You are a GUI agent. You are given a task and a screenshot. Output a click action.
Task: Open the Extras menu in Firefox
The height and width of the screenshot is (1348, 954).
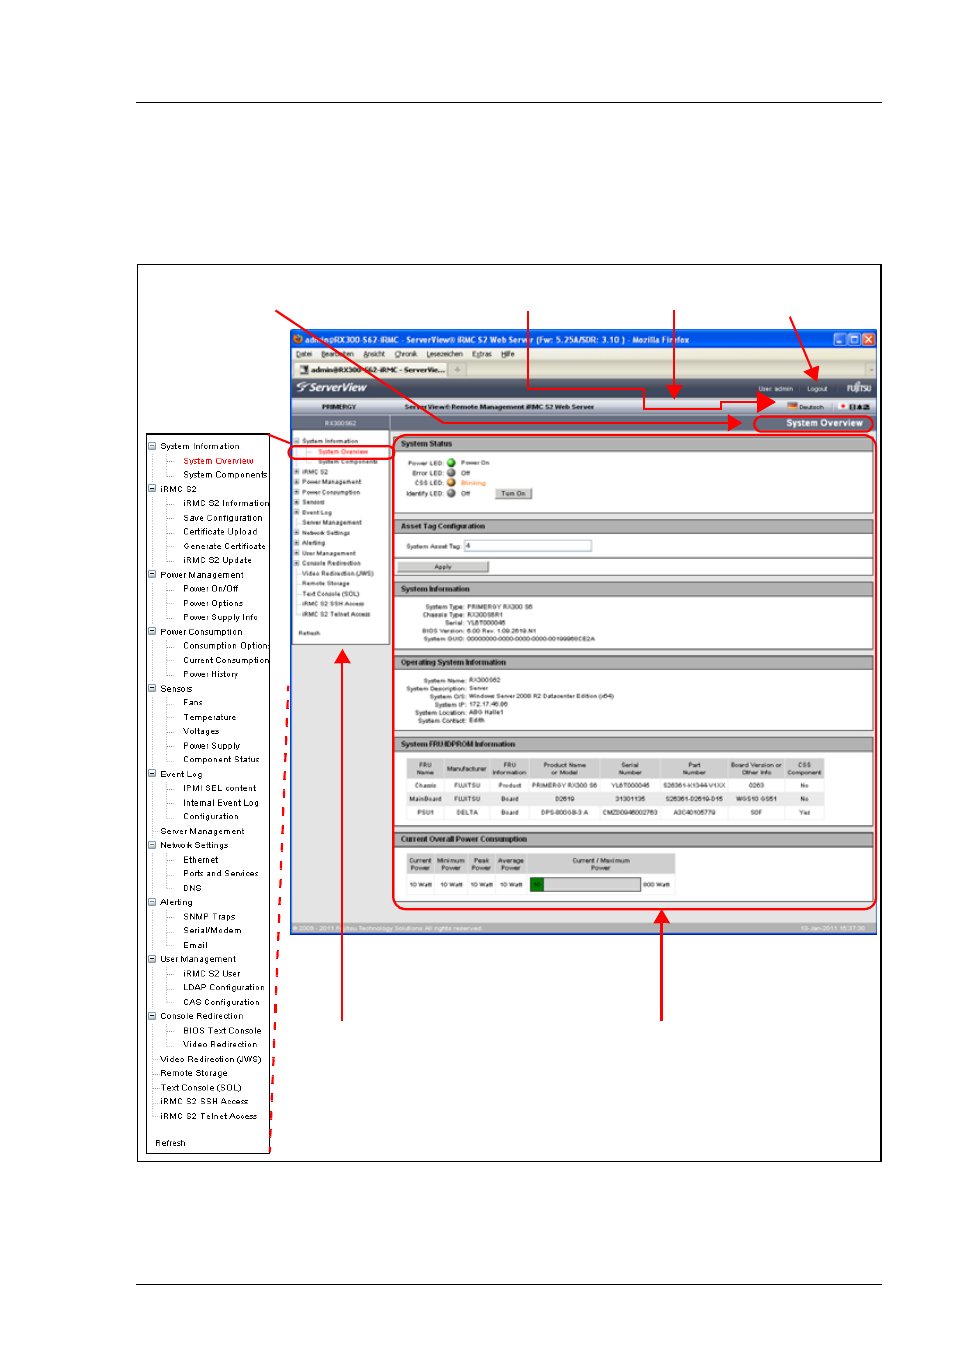tap(482, 354)
